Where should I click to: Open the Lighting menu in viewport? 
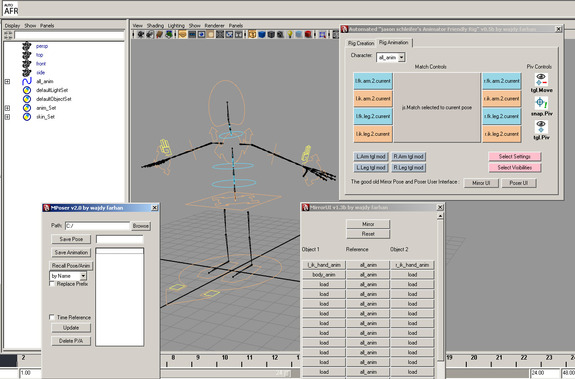click(176, 26)
